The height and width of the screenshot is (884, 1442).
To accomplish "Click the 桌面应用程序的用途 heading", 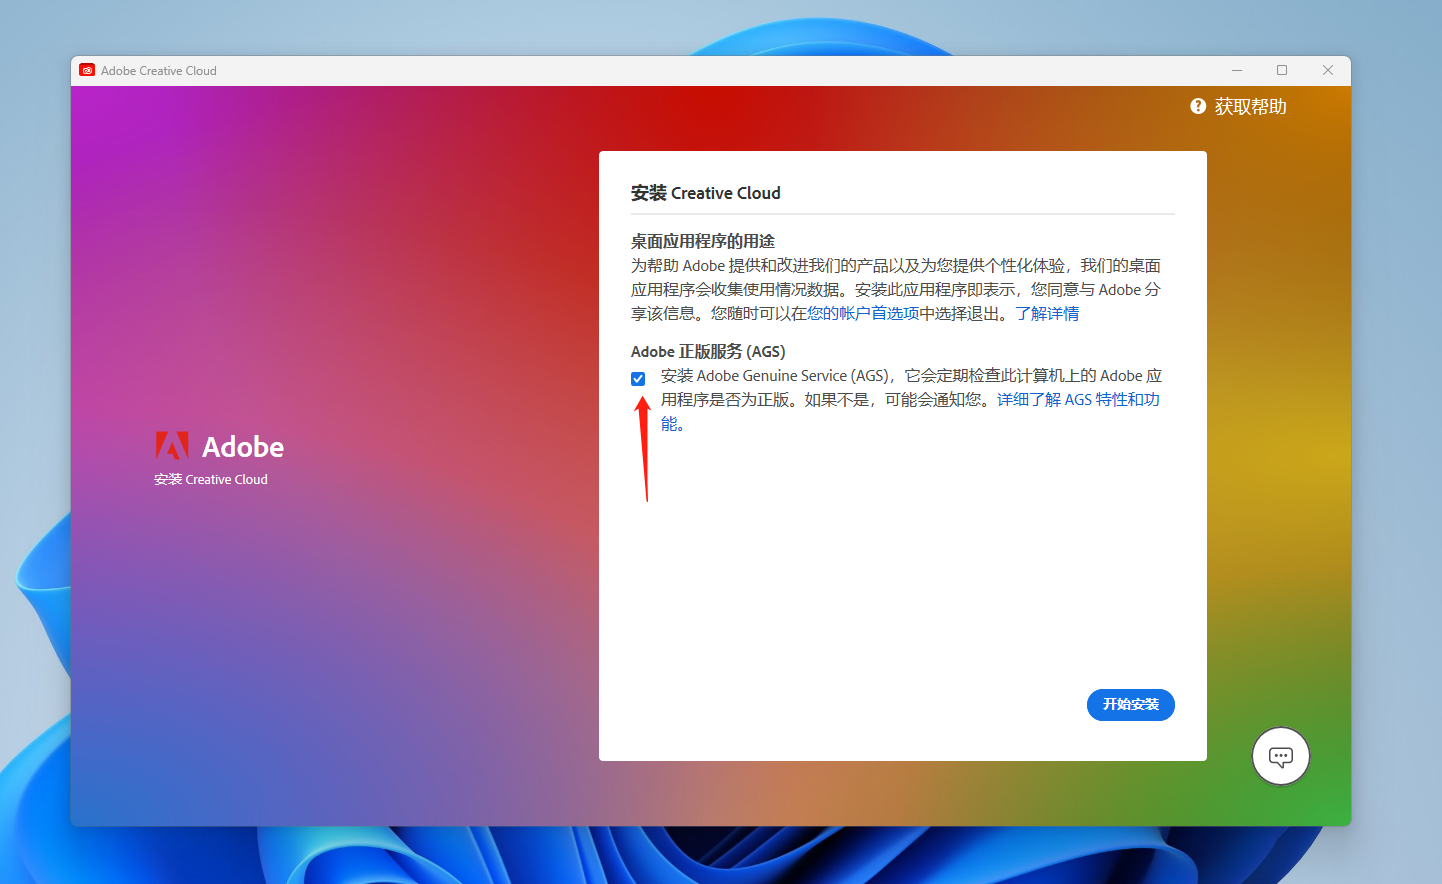I will [x=703, y=241].
